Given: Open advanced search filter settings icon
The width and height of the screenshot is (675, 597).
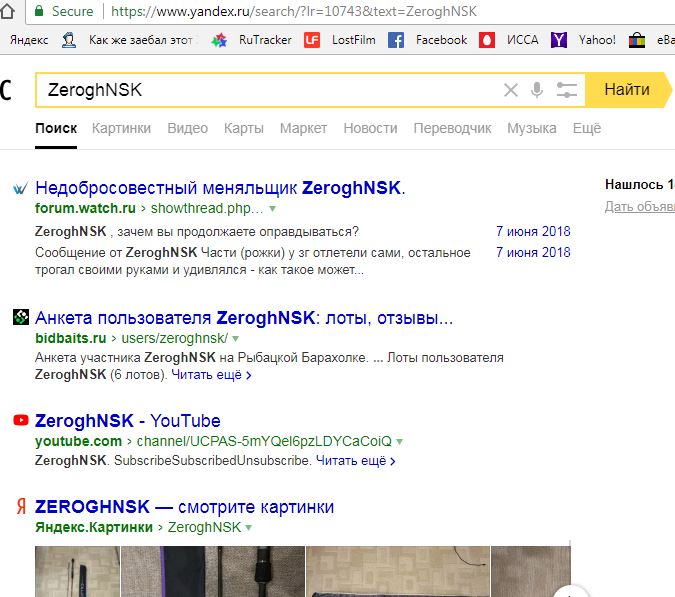Looking at the screenshot, I should coord(567,90).
